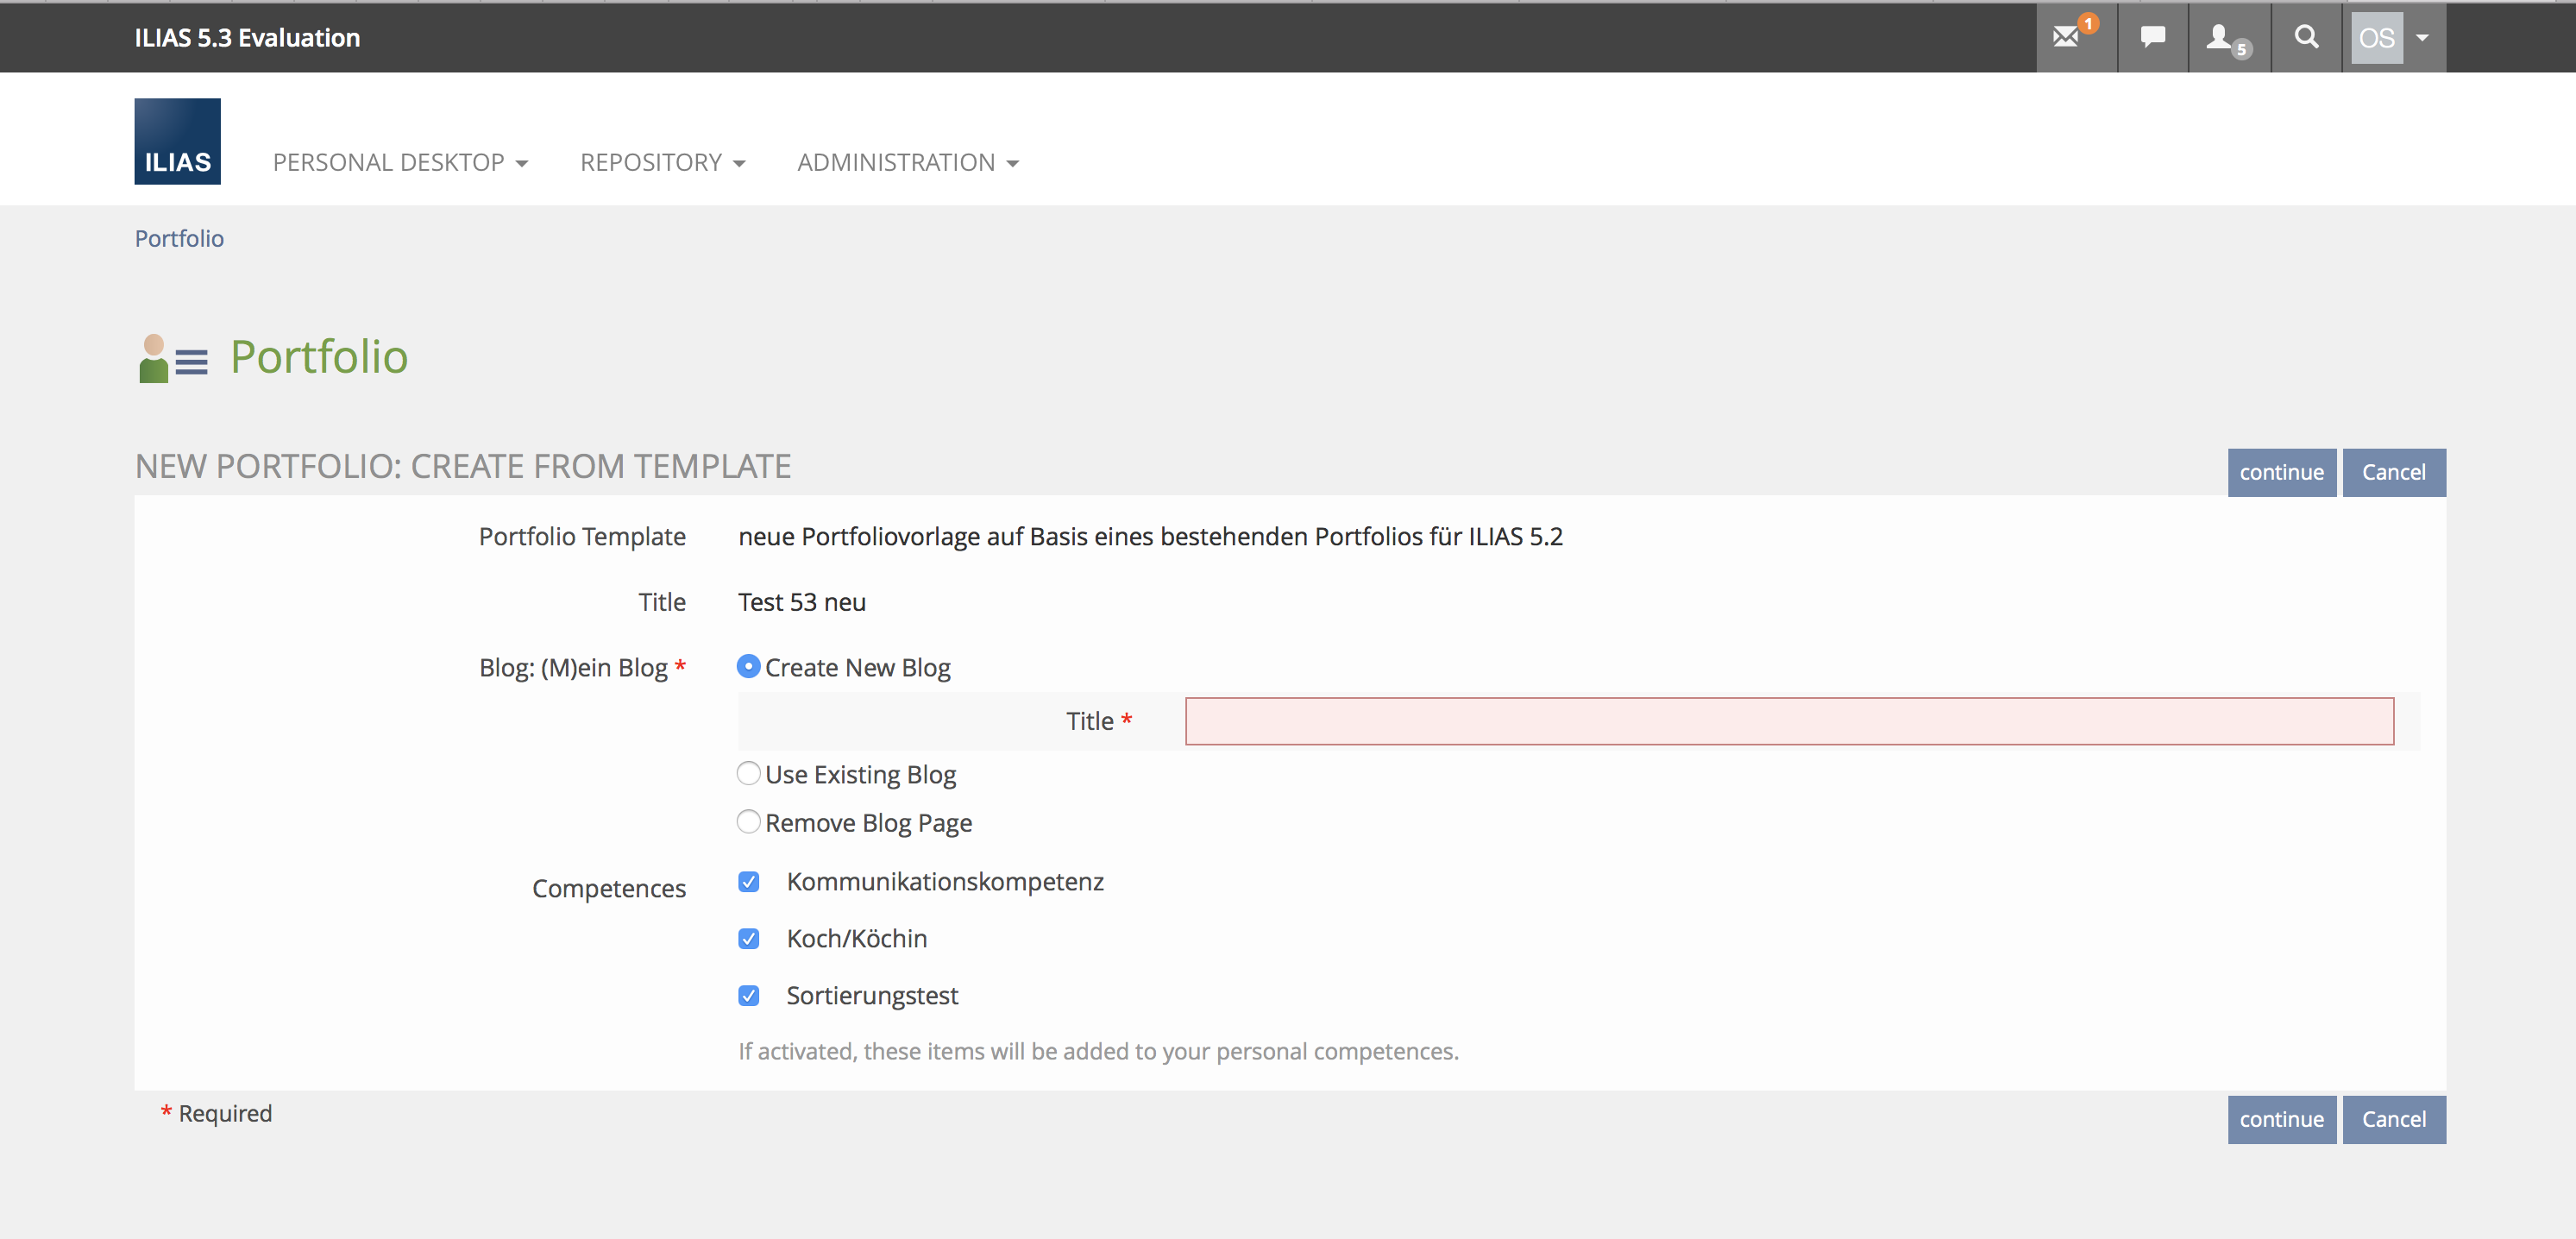This screenshot has height=1239, width=2576.
Task: Expand the Personal Desktop menu
Action: pos(399,162)
